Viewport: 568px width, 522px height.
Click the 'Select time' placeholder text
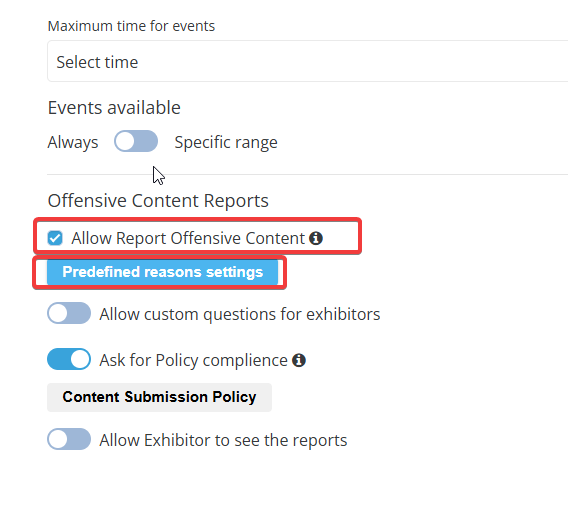point(97,62)
